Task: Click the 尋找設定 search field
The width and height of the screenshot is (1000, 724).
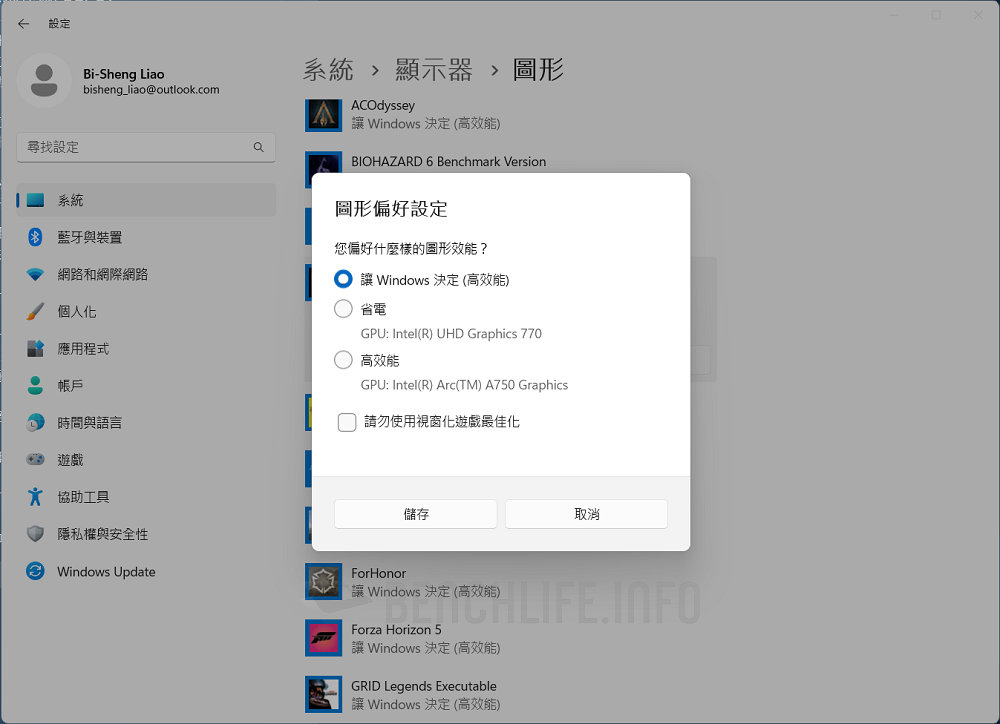Action: (x=135, y=147)
